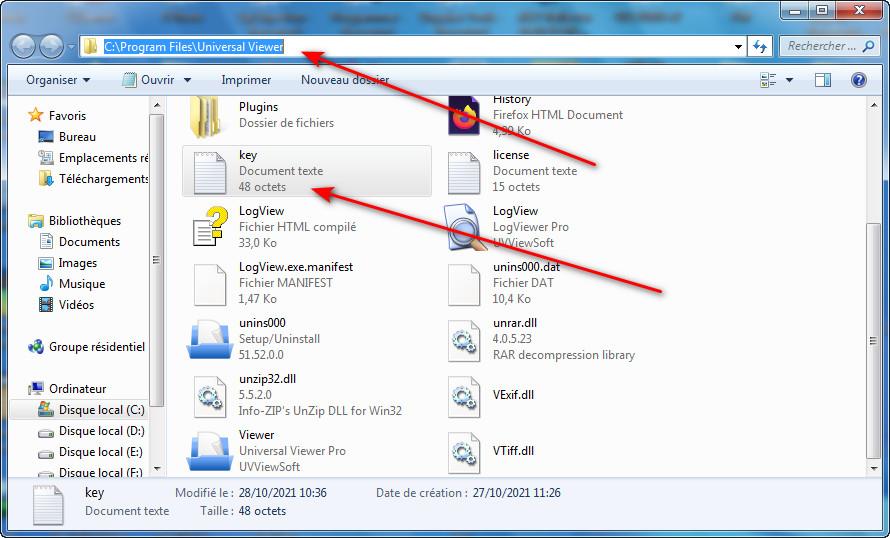The image size is (890, 538).
Task: Click the 'Info-ZIP's UnZip DLL for Win32' description
Action: [x=320, y=410]
